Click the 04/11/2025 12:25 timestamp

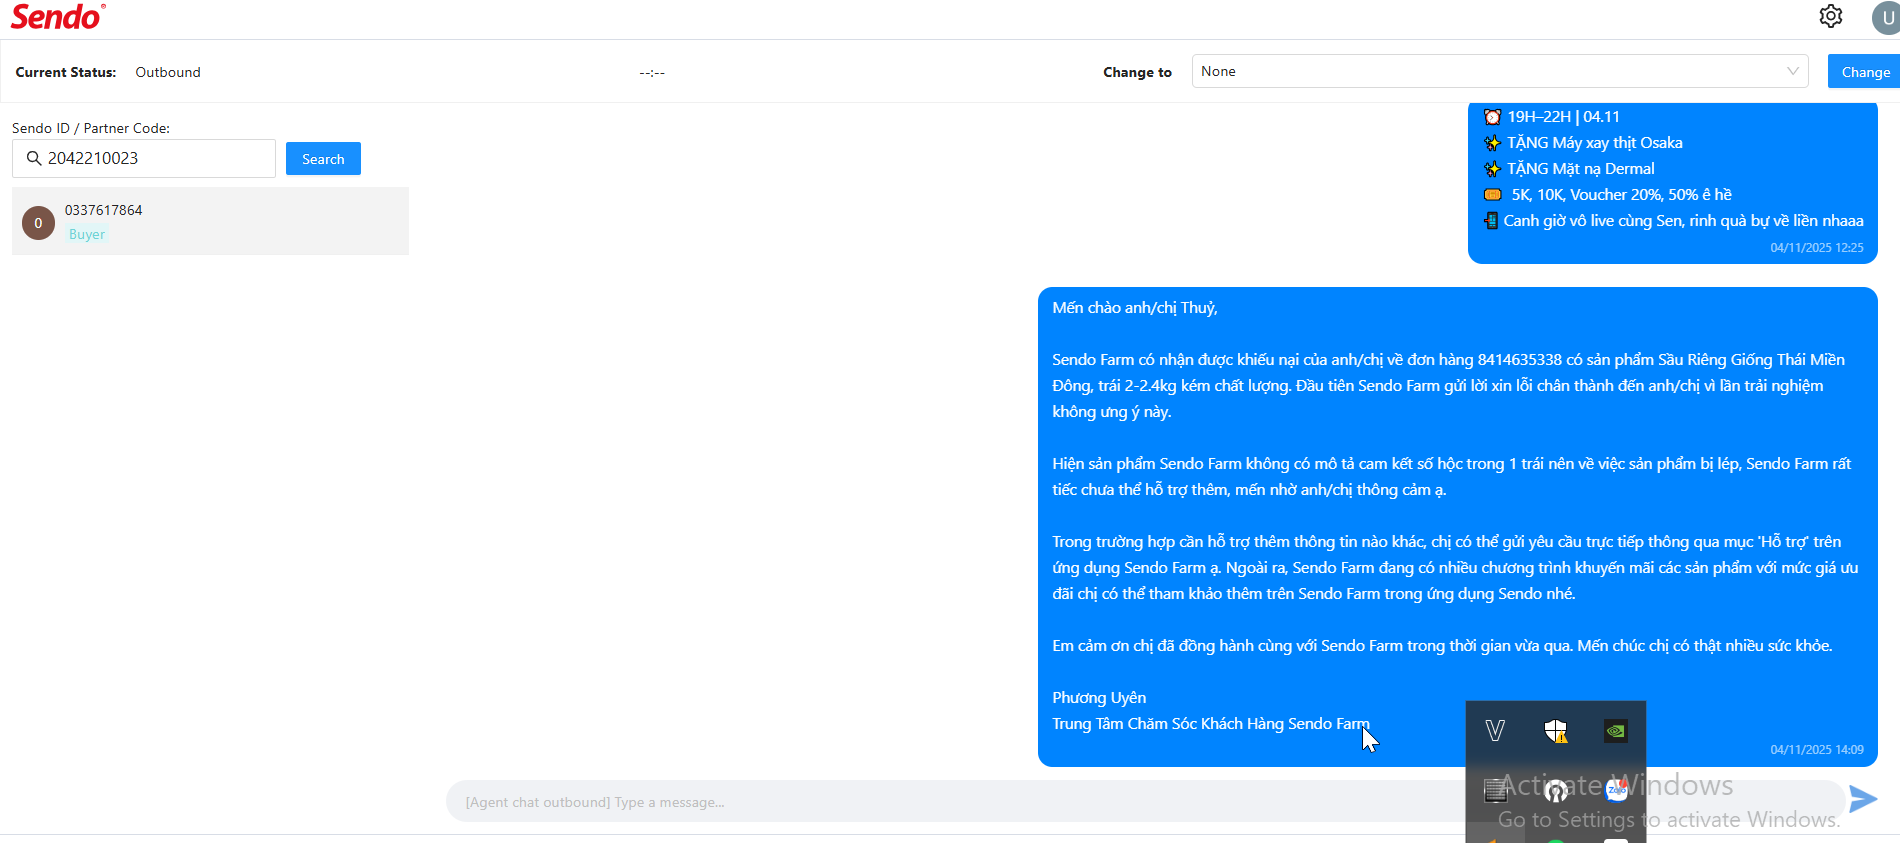point(1817,247)
